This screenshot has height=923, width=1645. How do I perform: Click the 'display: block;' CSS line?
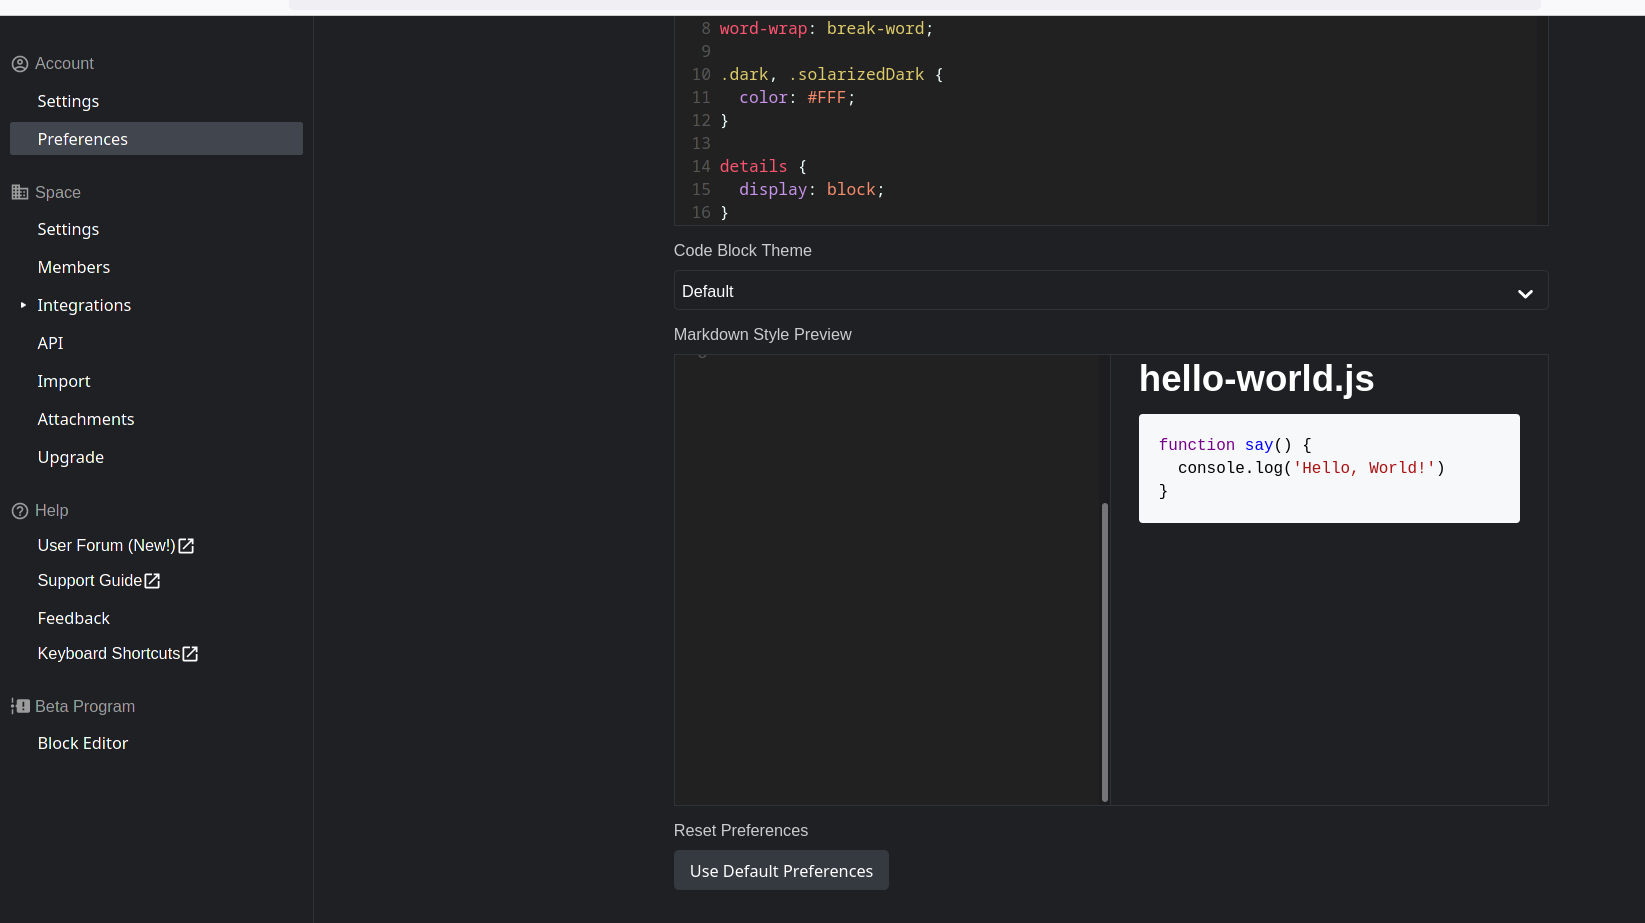(812, 190)
